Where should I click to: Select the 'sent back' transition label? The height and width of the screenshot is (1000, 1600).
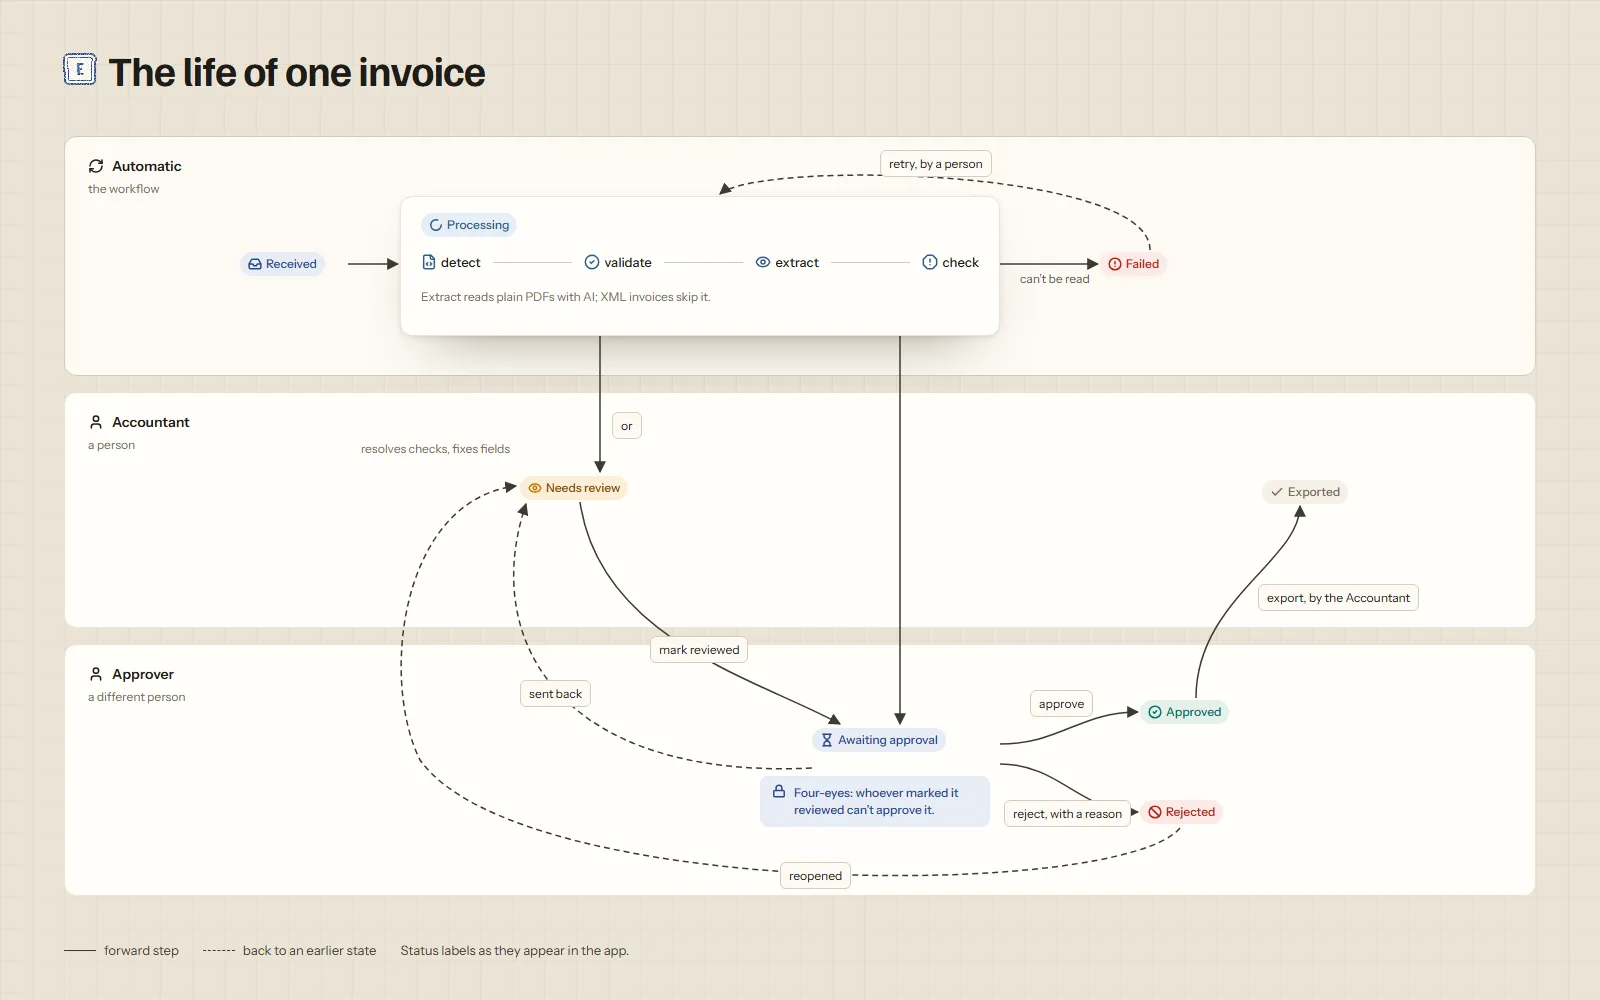(x=555, y=694)
